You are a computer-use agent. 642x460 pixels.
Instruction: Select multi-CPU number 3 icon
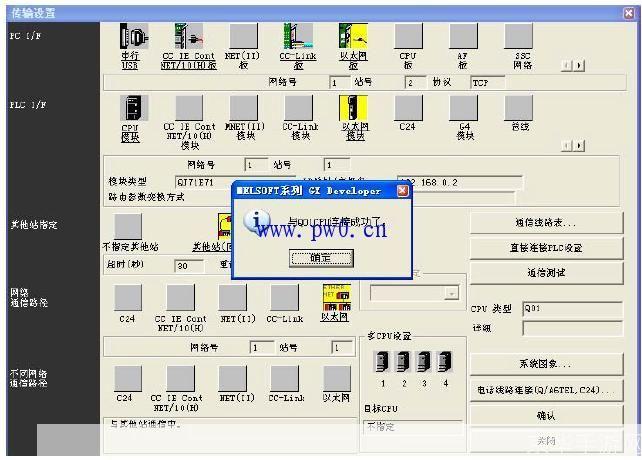tap(424, 362)
